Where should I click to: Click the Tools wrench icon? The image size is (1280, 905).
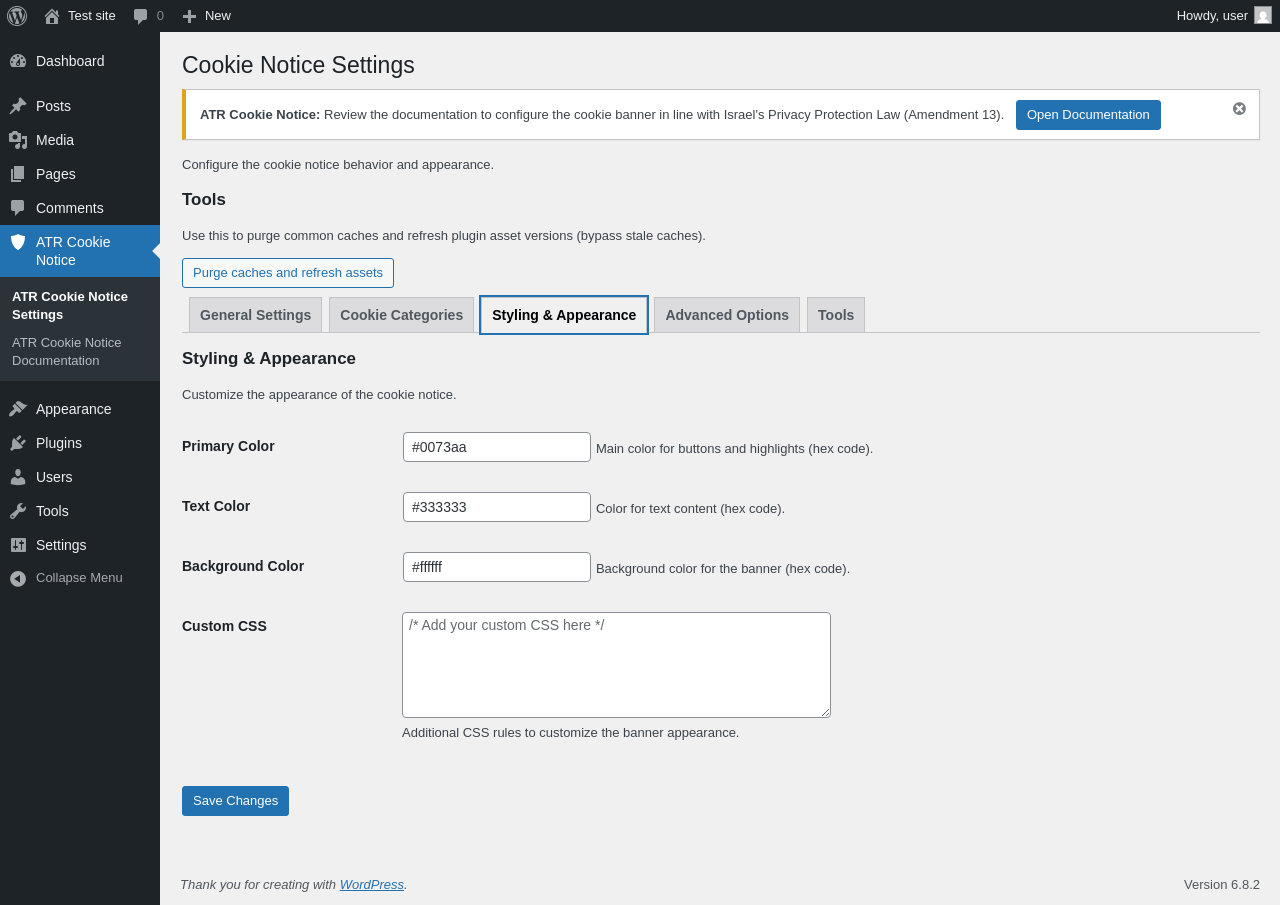(18, 511)
